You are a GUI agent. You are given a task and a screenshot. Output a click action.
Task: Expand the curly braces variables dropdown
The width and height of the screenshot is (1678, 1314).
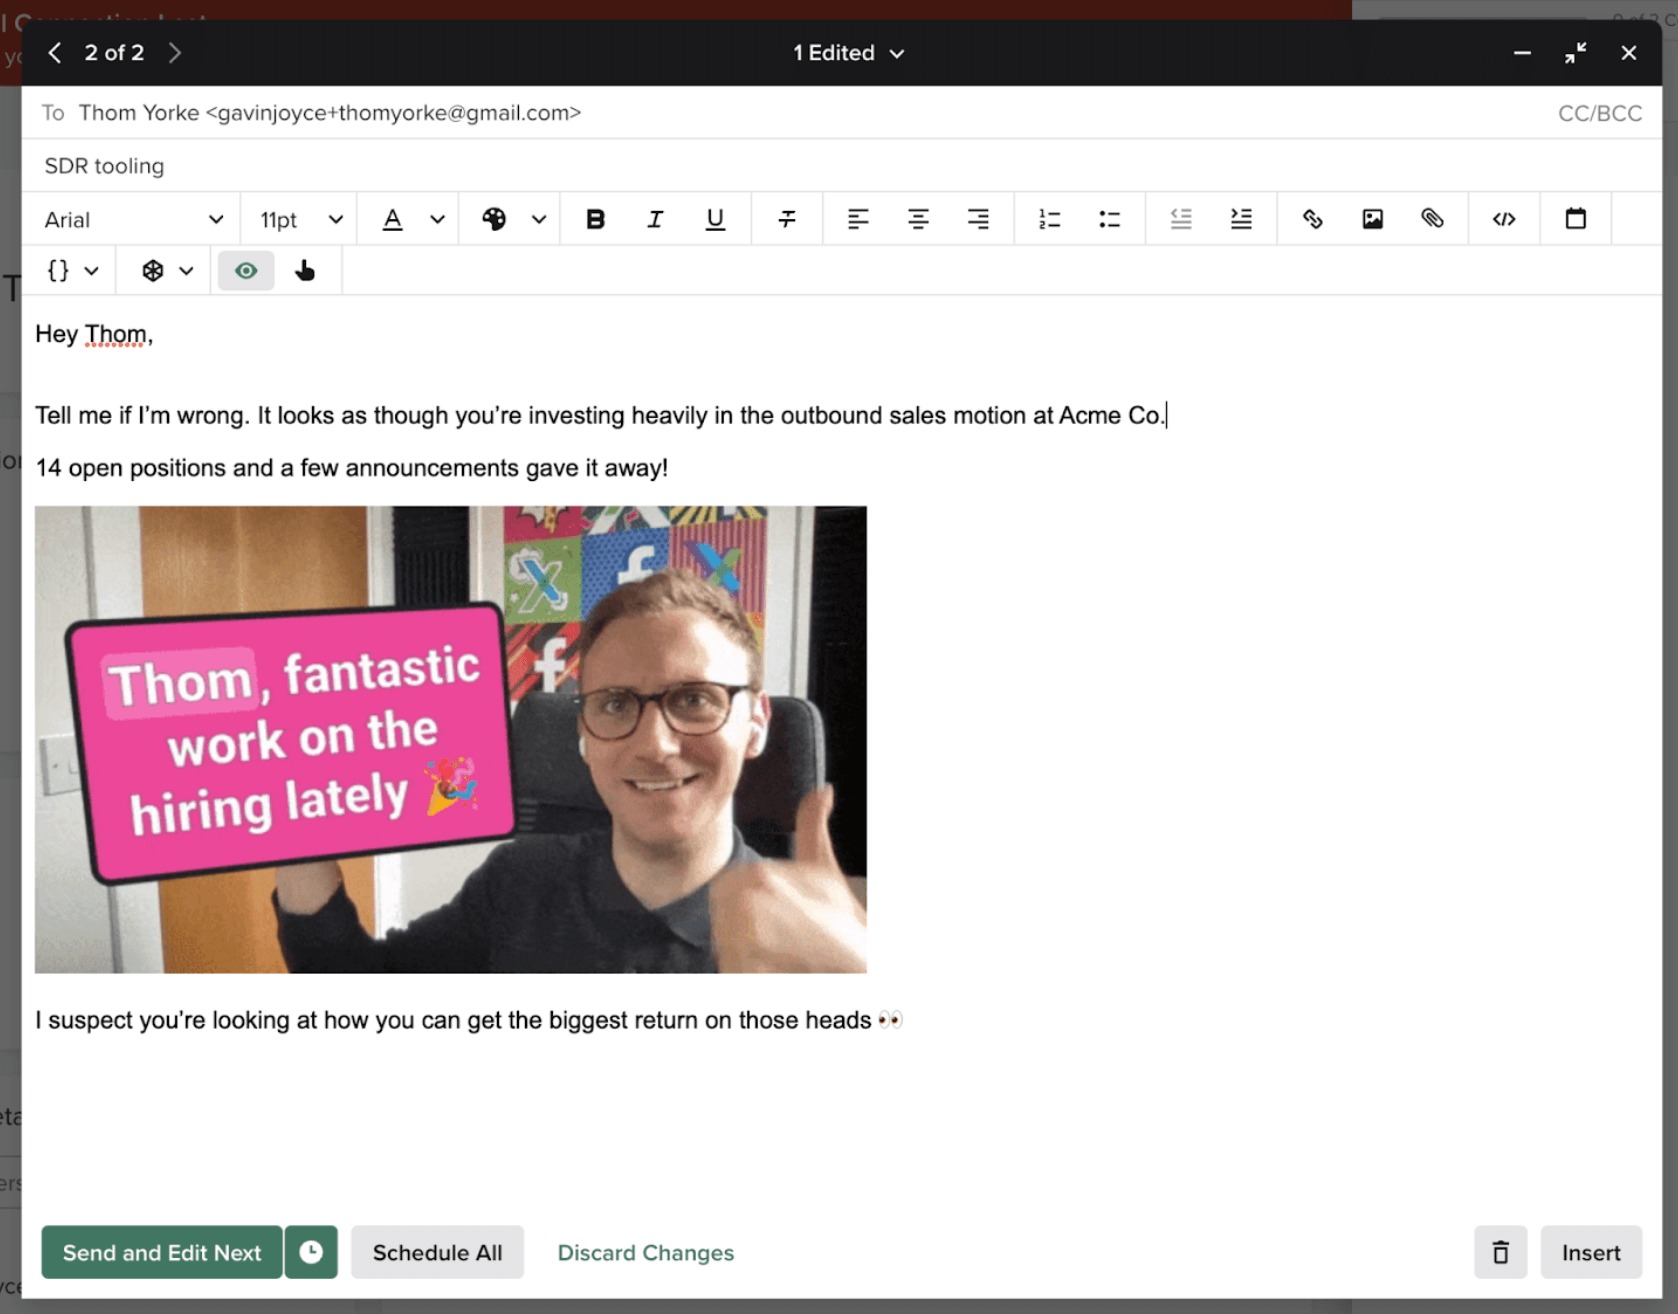(73, 271)
